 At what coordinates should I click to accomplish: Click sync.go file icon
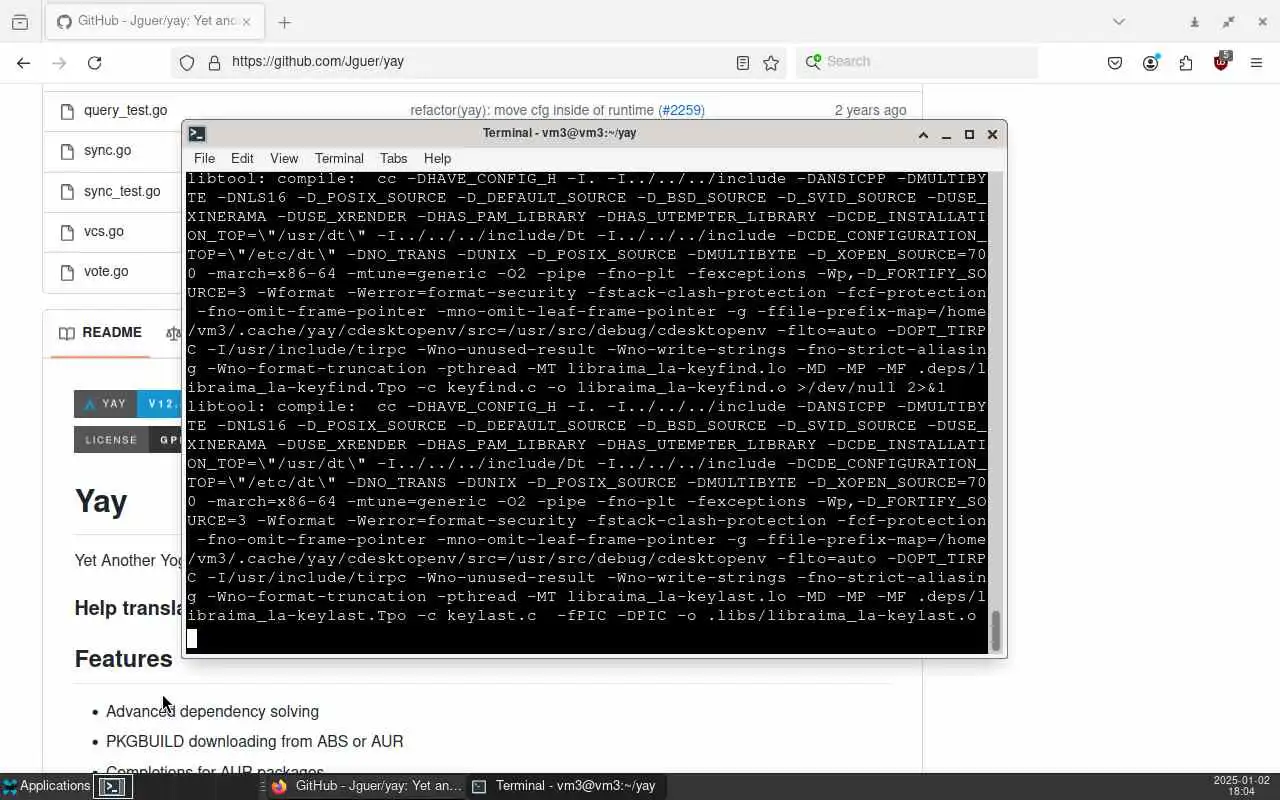pyautogui.click(x=67, y=151)
